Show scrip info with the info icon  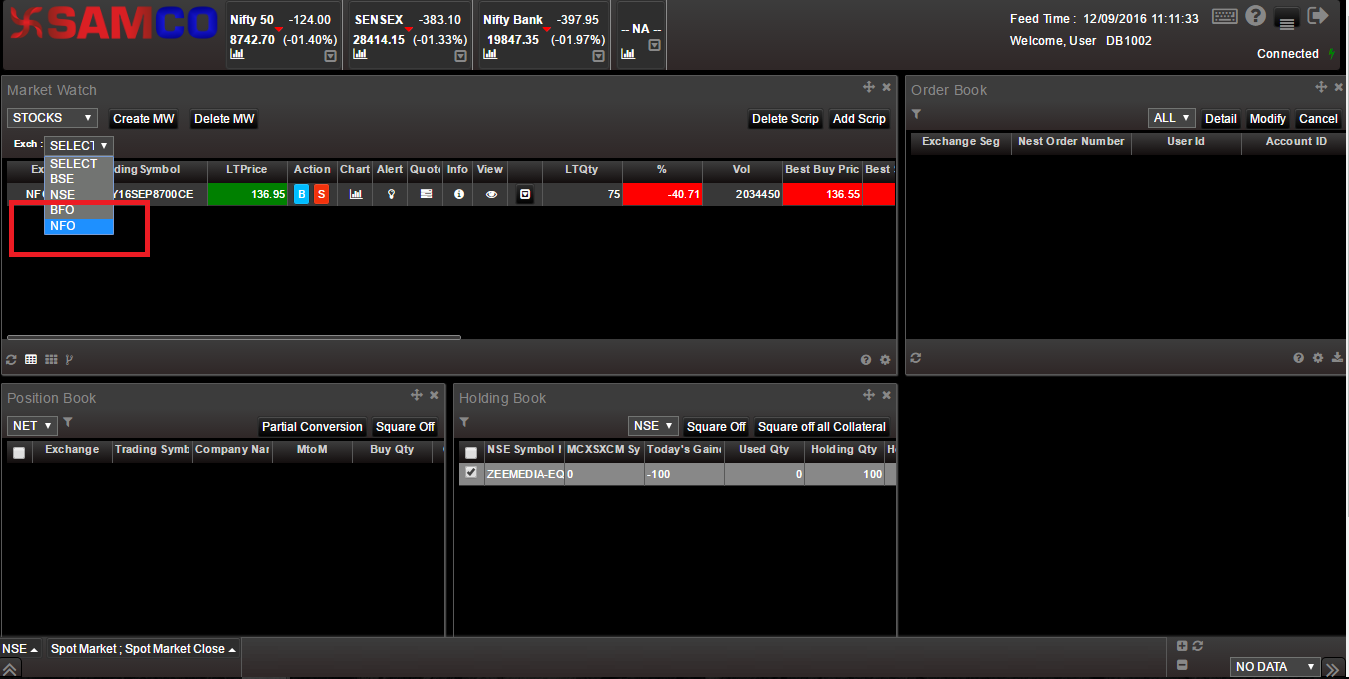459,194
